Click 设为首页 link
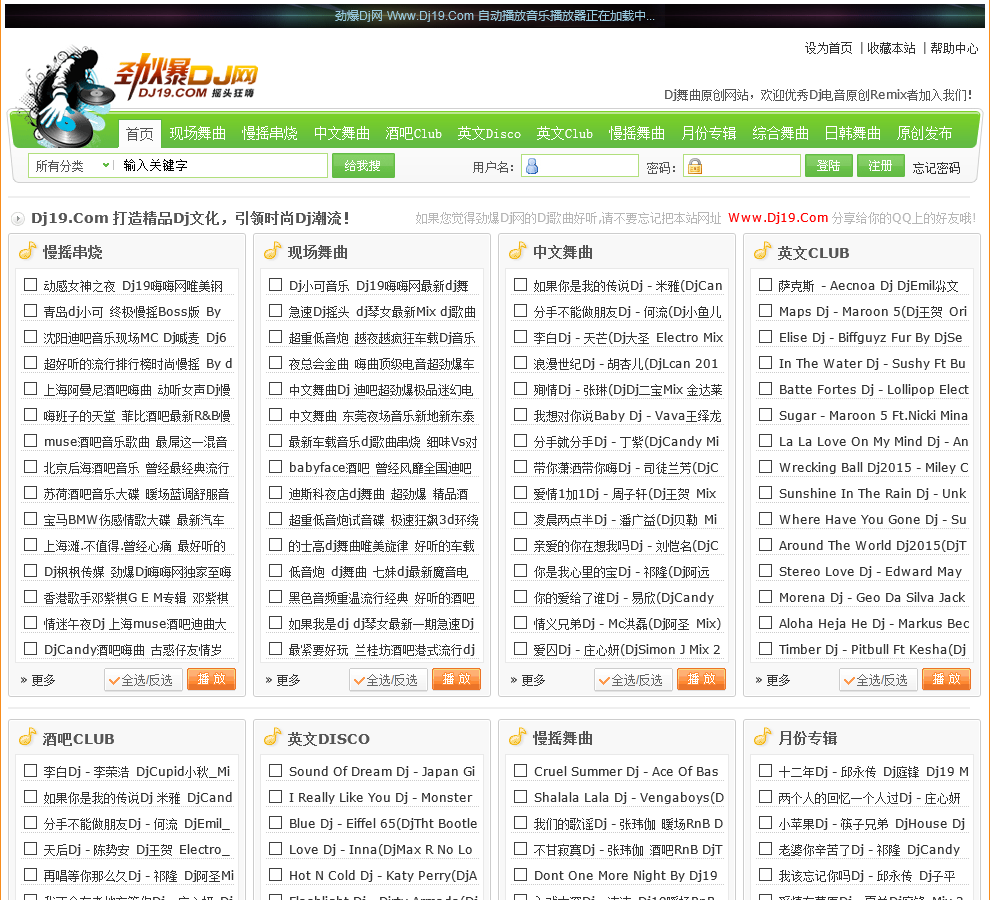The height and width of the screenshot is (900, 990). (828, 48)
